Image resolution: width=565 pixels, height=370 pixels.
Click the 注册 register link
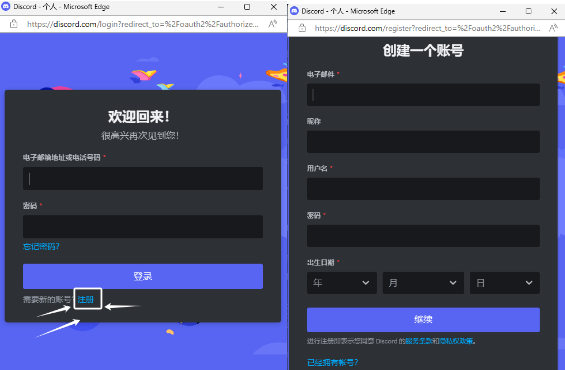point(86,299)
